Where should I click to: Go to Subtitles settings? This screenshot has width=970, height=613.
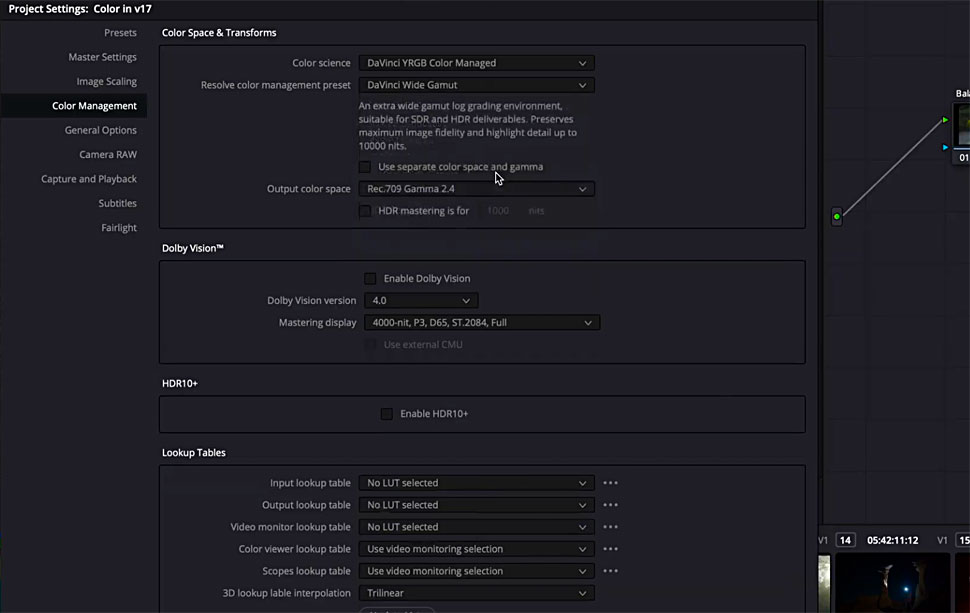pyautogui.click(x=117, y=203)
